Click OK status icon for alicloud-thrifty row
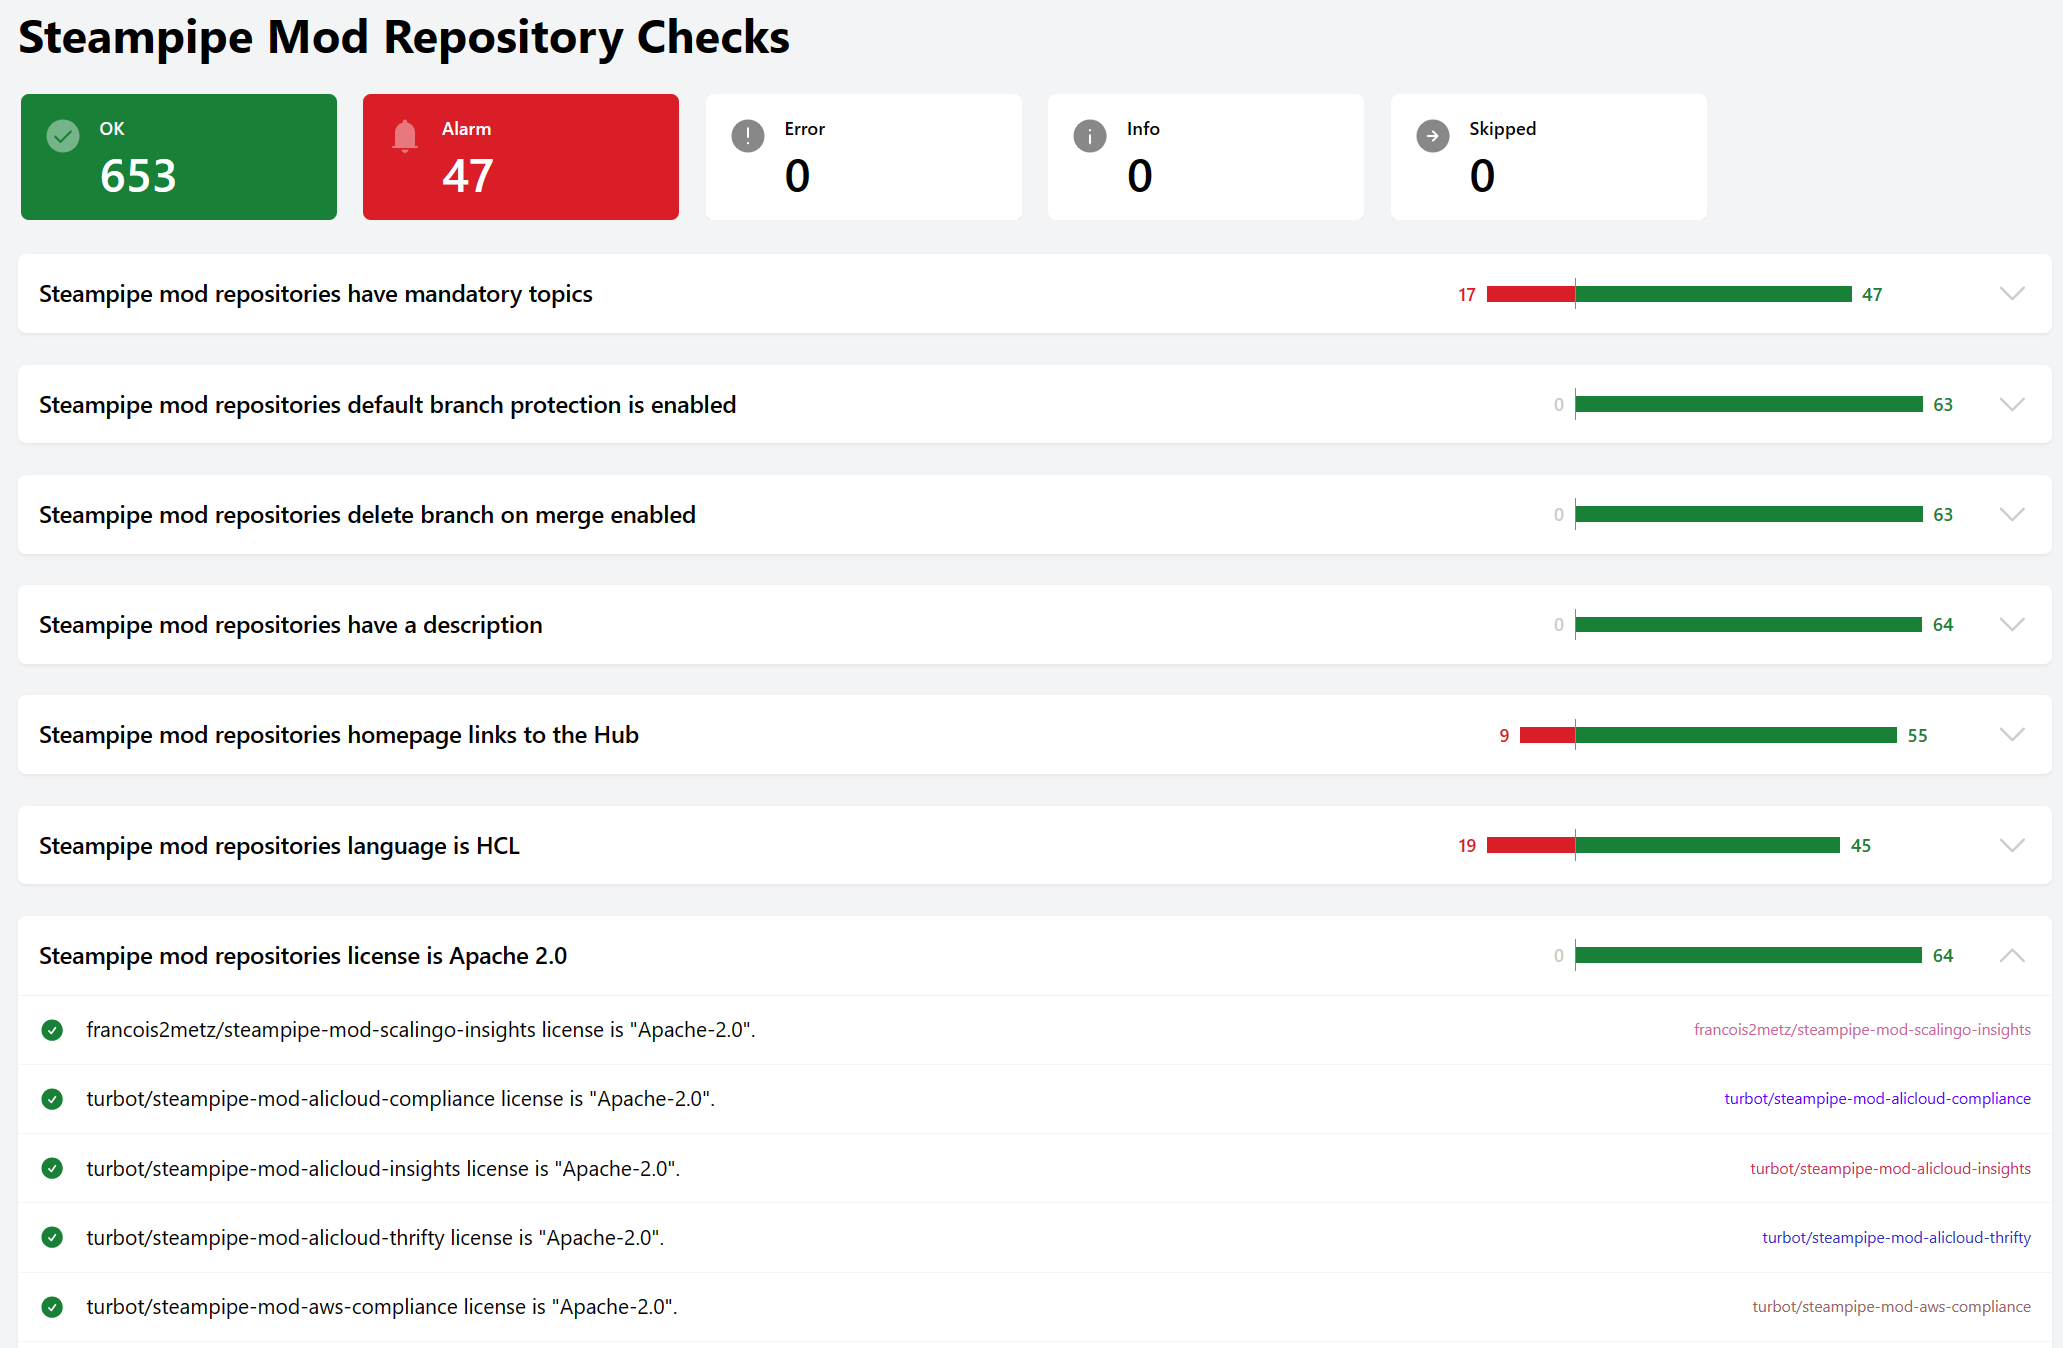The width and height of the screenshot is (2063, 1348). (52, 1237)
